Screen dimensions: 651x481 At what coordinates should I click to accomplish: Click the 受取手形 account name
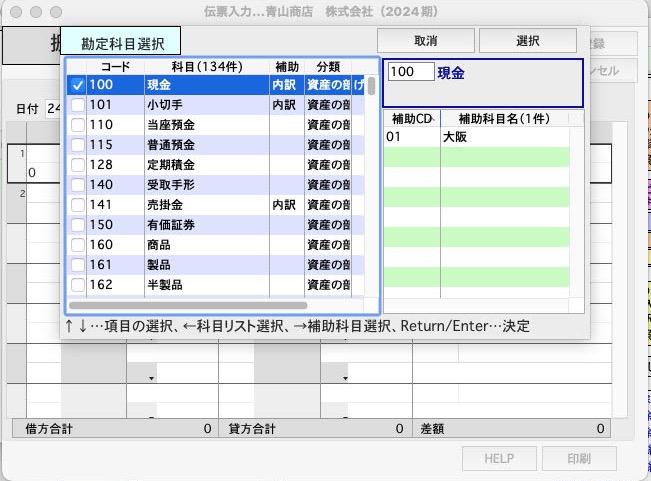click(172, 185)
